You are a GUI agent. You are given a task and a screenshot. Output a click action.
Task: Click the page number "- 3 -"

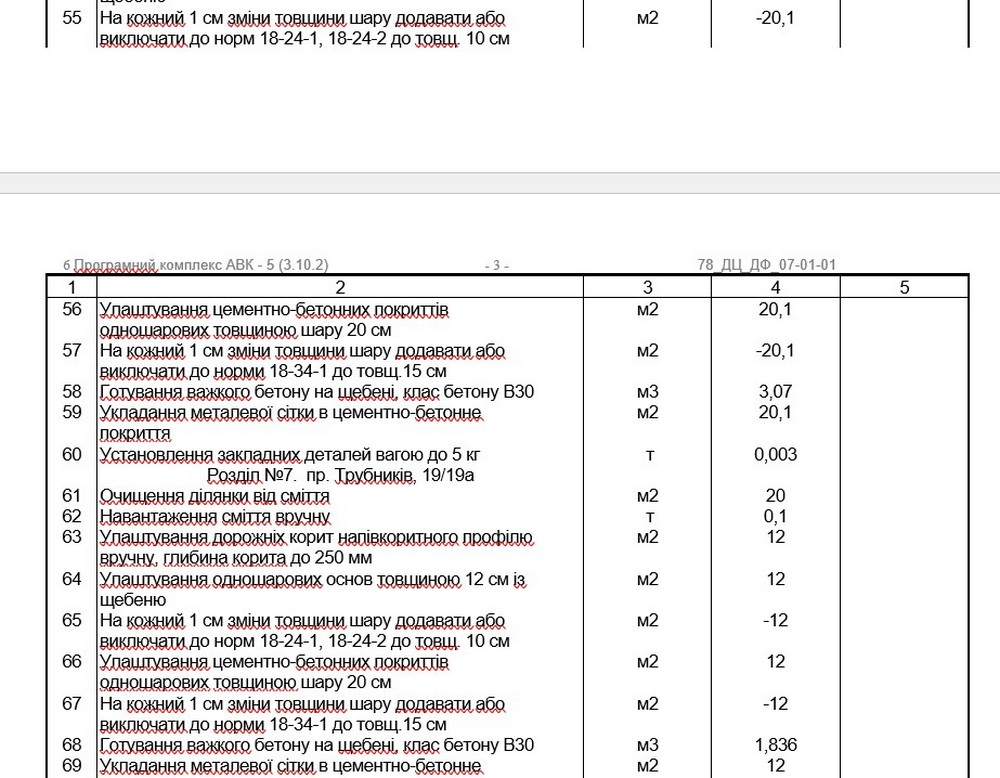(496, 265)
